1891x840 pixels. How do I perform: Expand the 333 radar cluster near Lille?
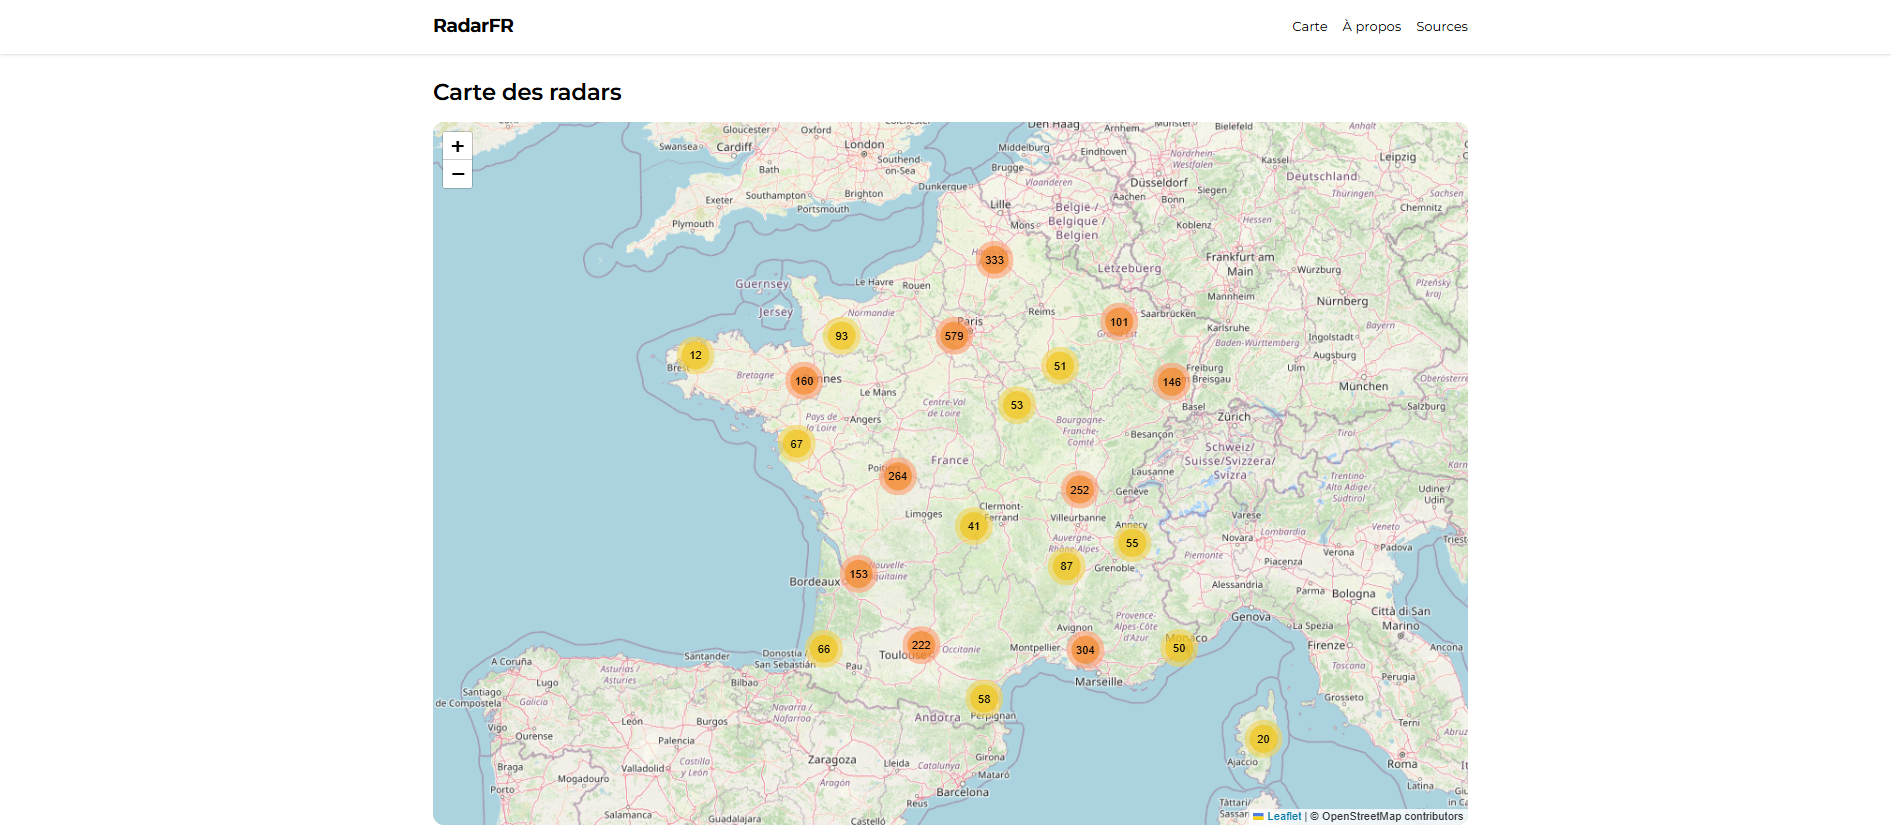pos(994,260)
